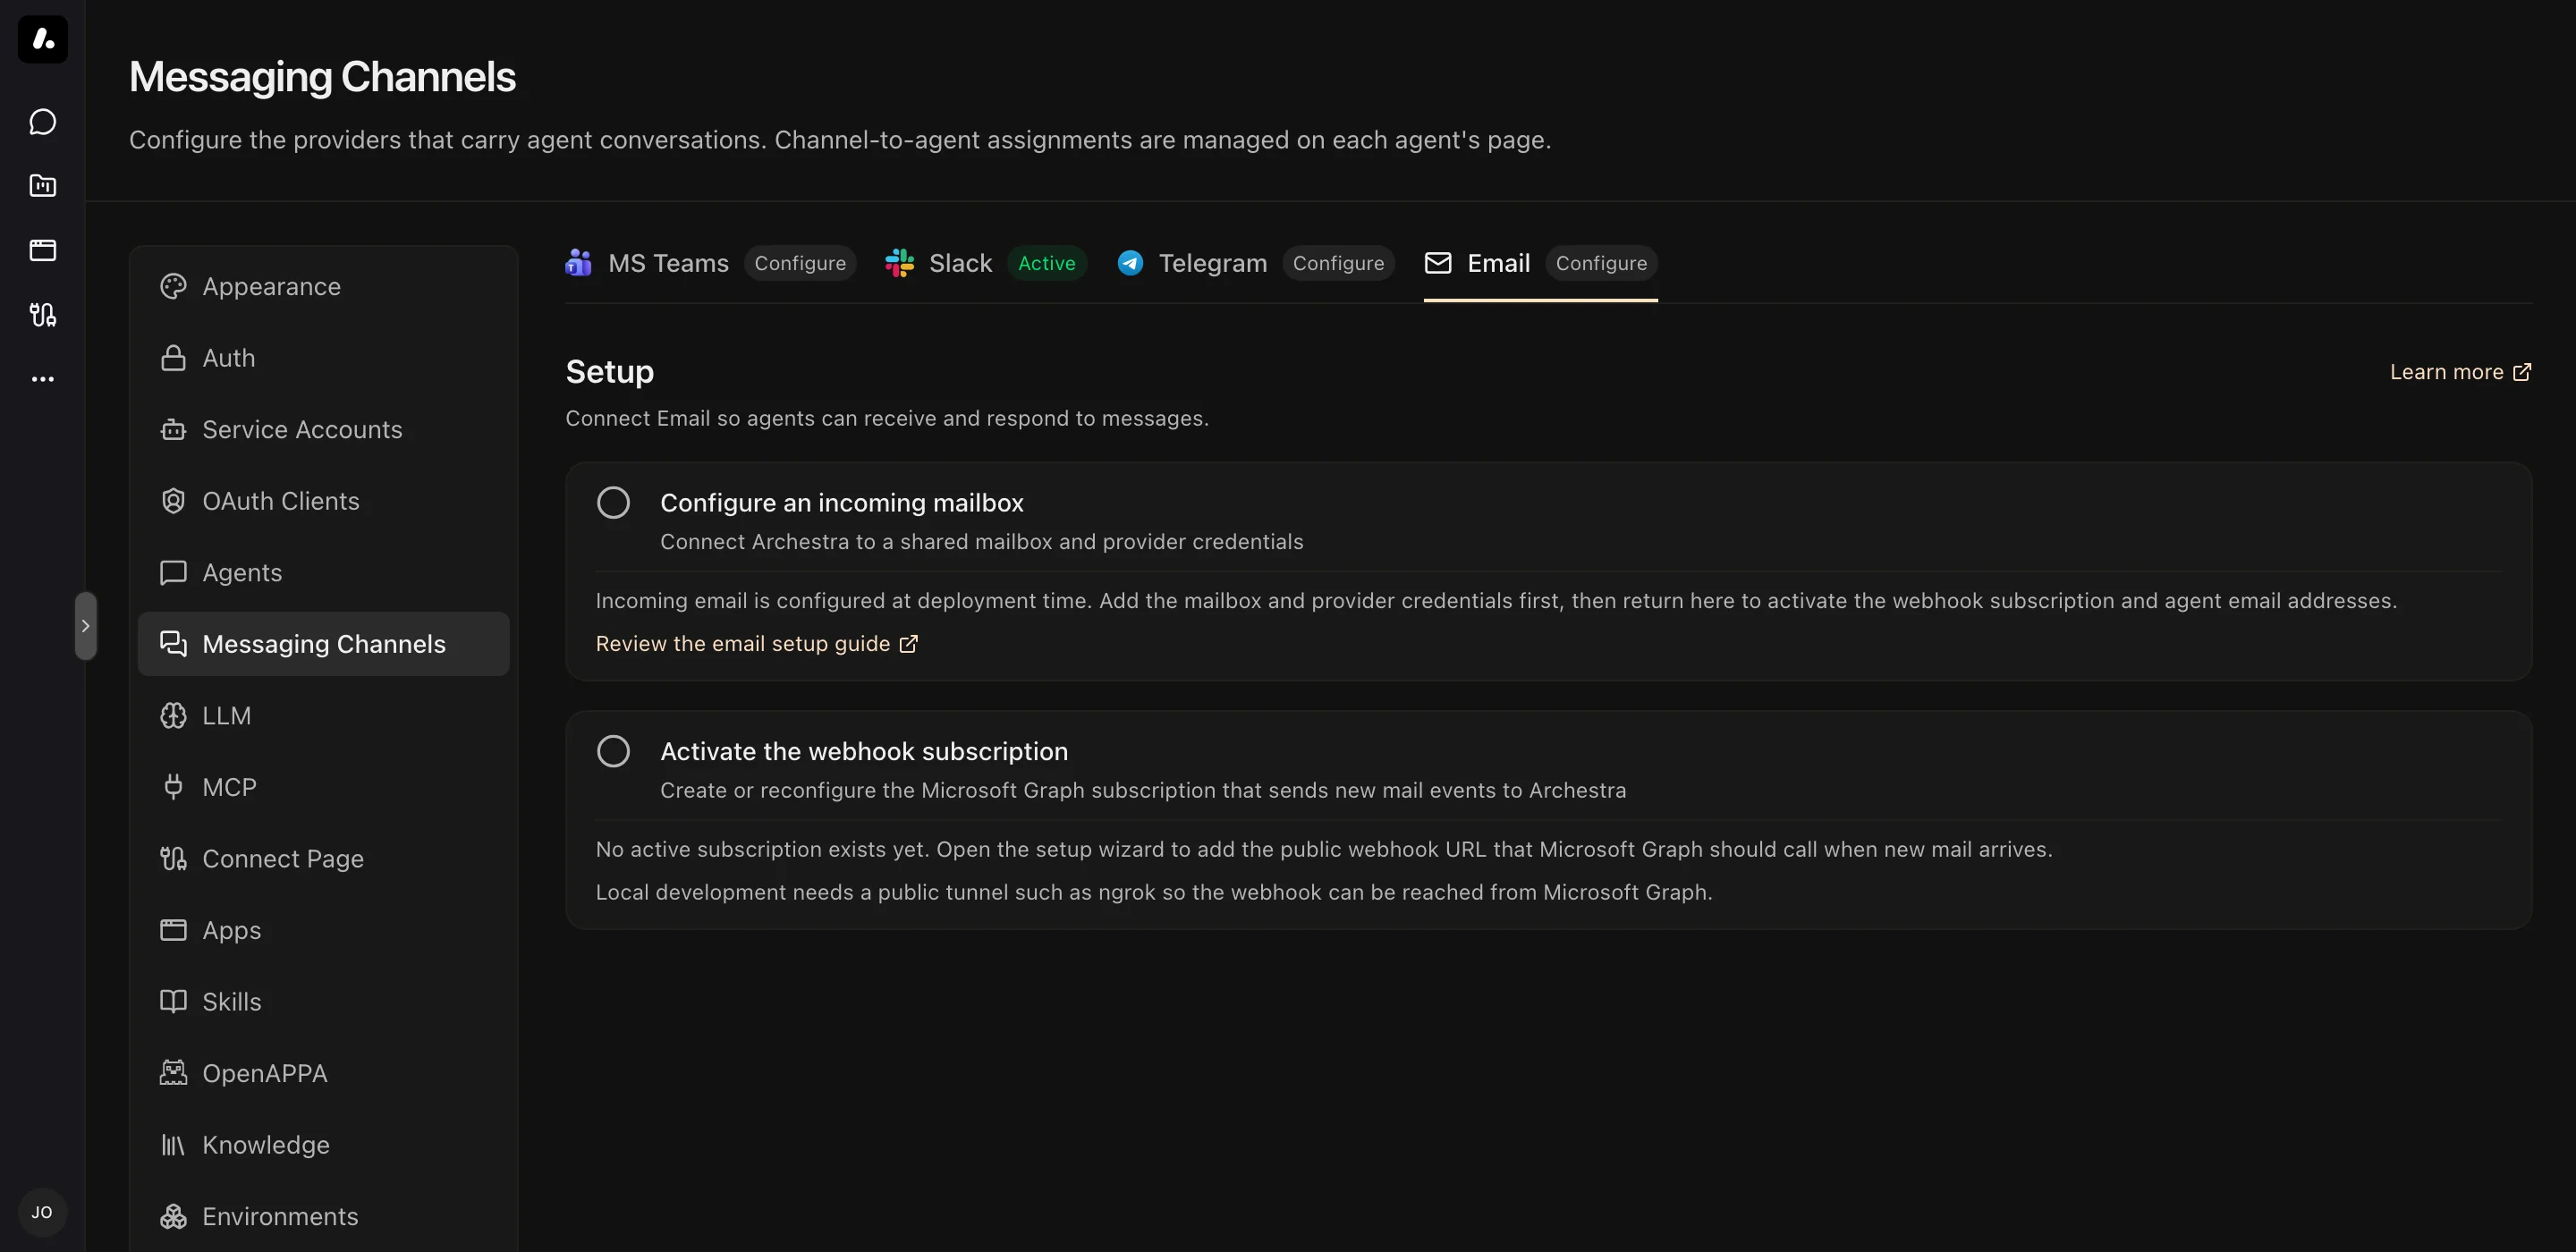Screen dimensions: 2576x1252
Task: Click the Archestra logo icon
Action: (43, 39)
